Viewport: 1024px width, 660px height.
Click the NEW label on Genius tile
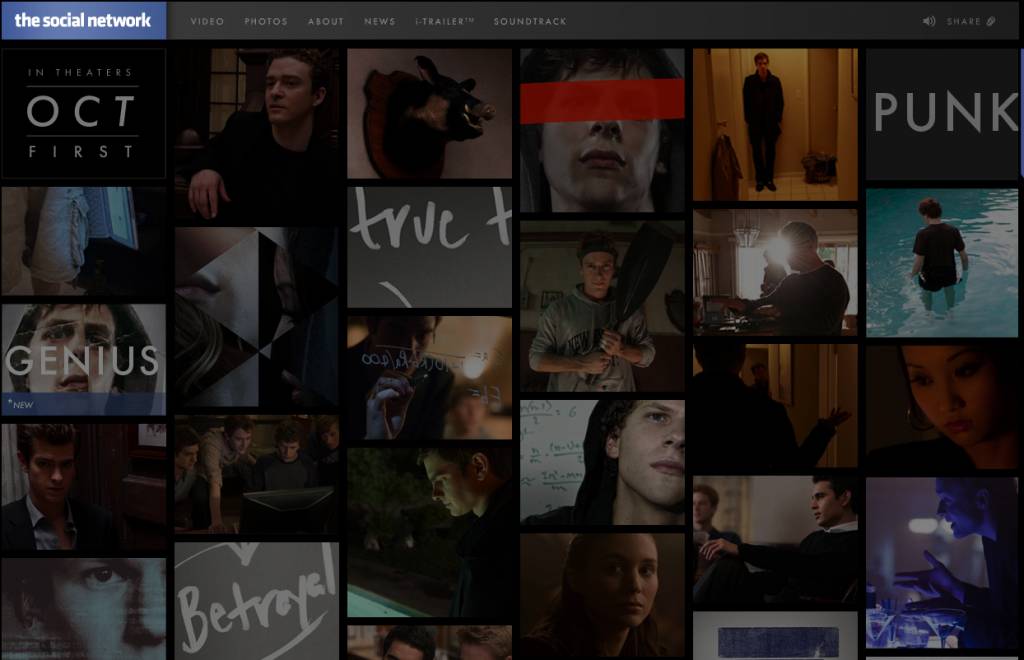(x=22, y=404)
